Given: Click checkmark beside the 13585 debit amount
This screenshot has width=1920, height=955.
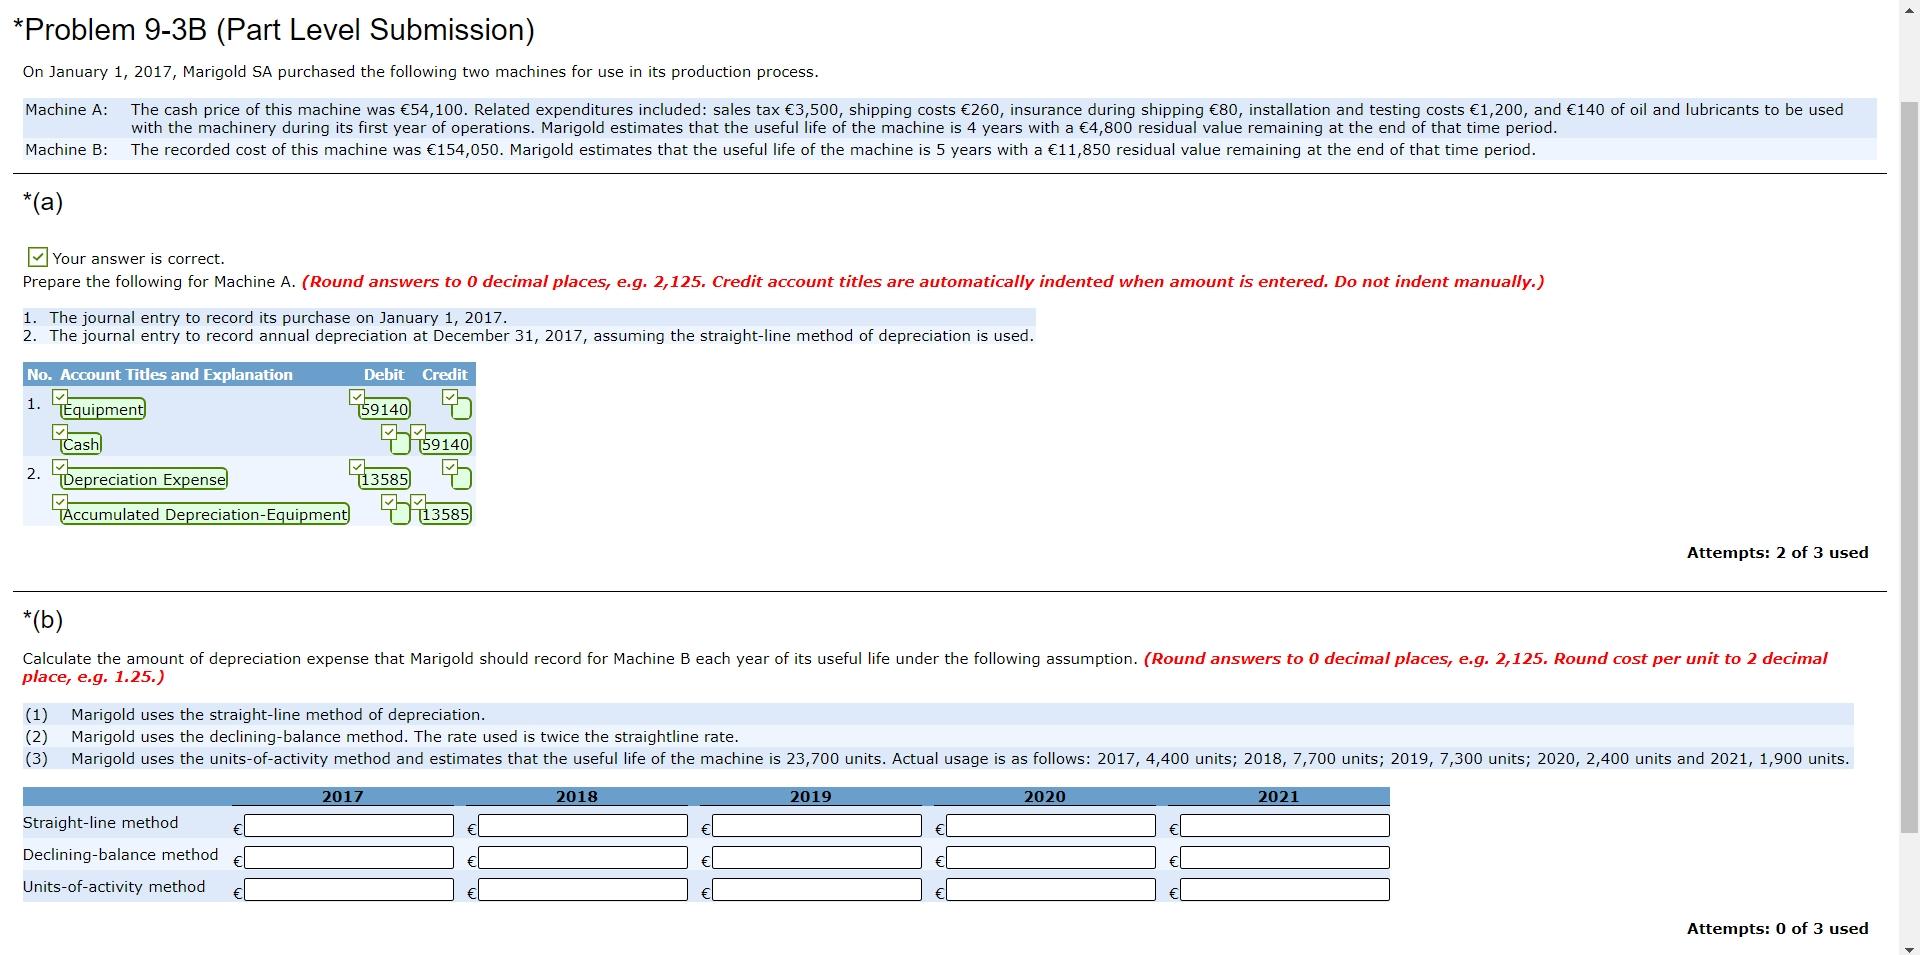Looking at the screenshot, I should pyautogui.click(x=356, y=466).
